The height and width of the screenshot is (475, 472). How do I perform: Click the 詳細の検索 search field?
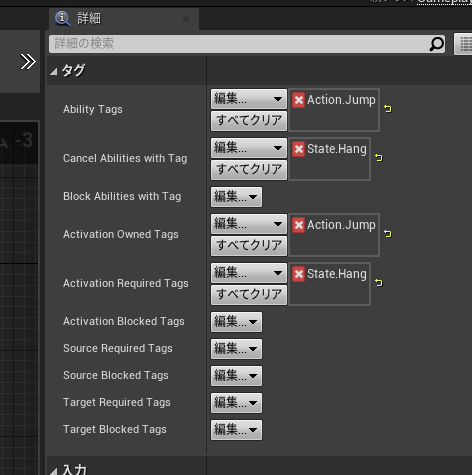pyautogui.click(x=240, y=44)
